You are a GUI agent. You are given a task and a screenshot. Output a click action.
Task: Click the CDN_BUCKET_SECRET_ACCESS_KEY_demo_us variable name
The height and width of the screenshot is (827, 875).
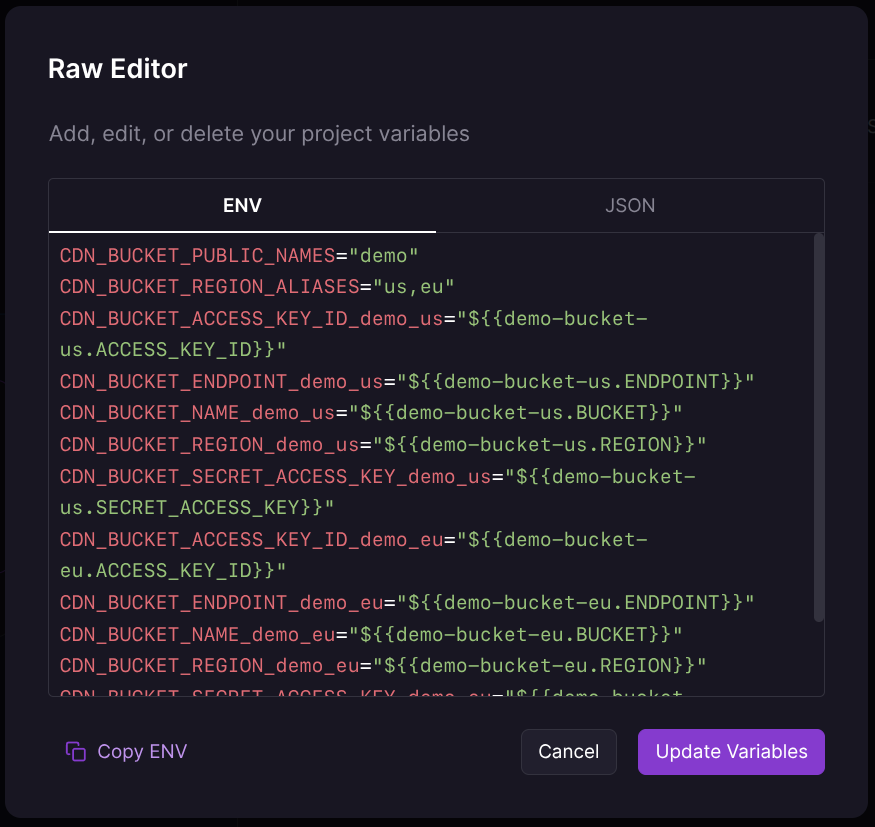[x=275, y=476]
